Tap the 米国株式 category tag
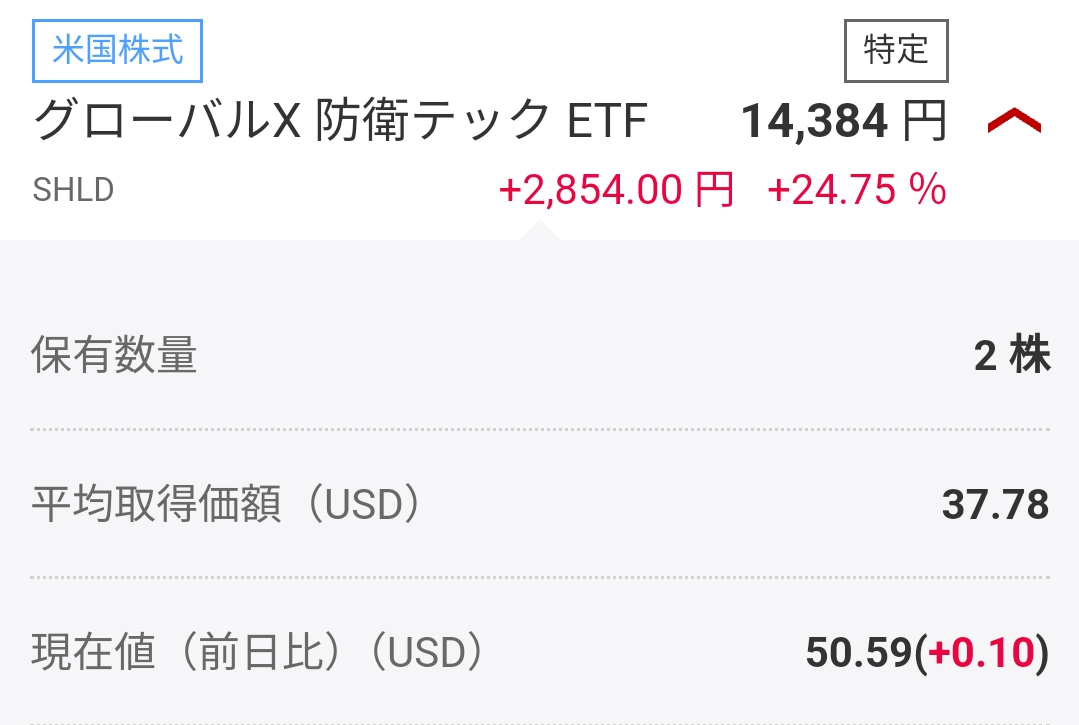The width and height of the screenshot is (1079, 725). (118, 51)
